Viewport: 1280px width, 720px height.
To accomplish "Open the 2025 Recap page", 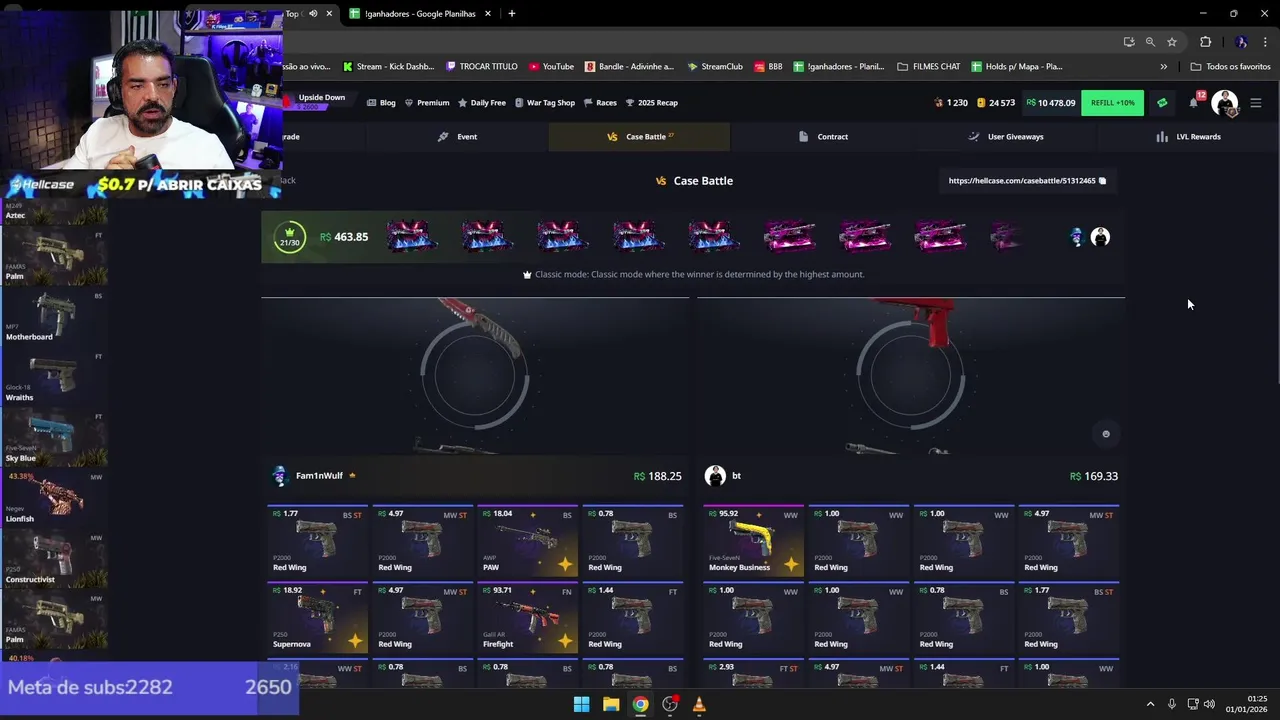I will pyautogui.click(x=652, y=103).
